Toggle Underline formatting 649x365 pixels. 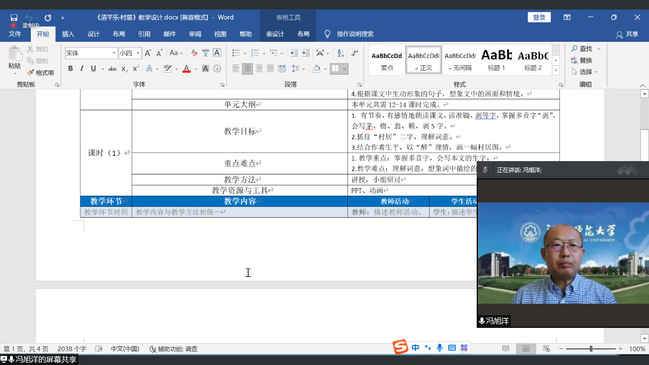pos(93,69)
